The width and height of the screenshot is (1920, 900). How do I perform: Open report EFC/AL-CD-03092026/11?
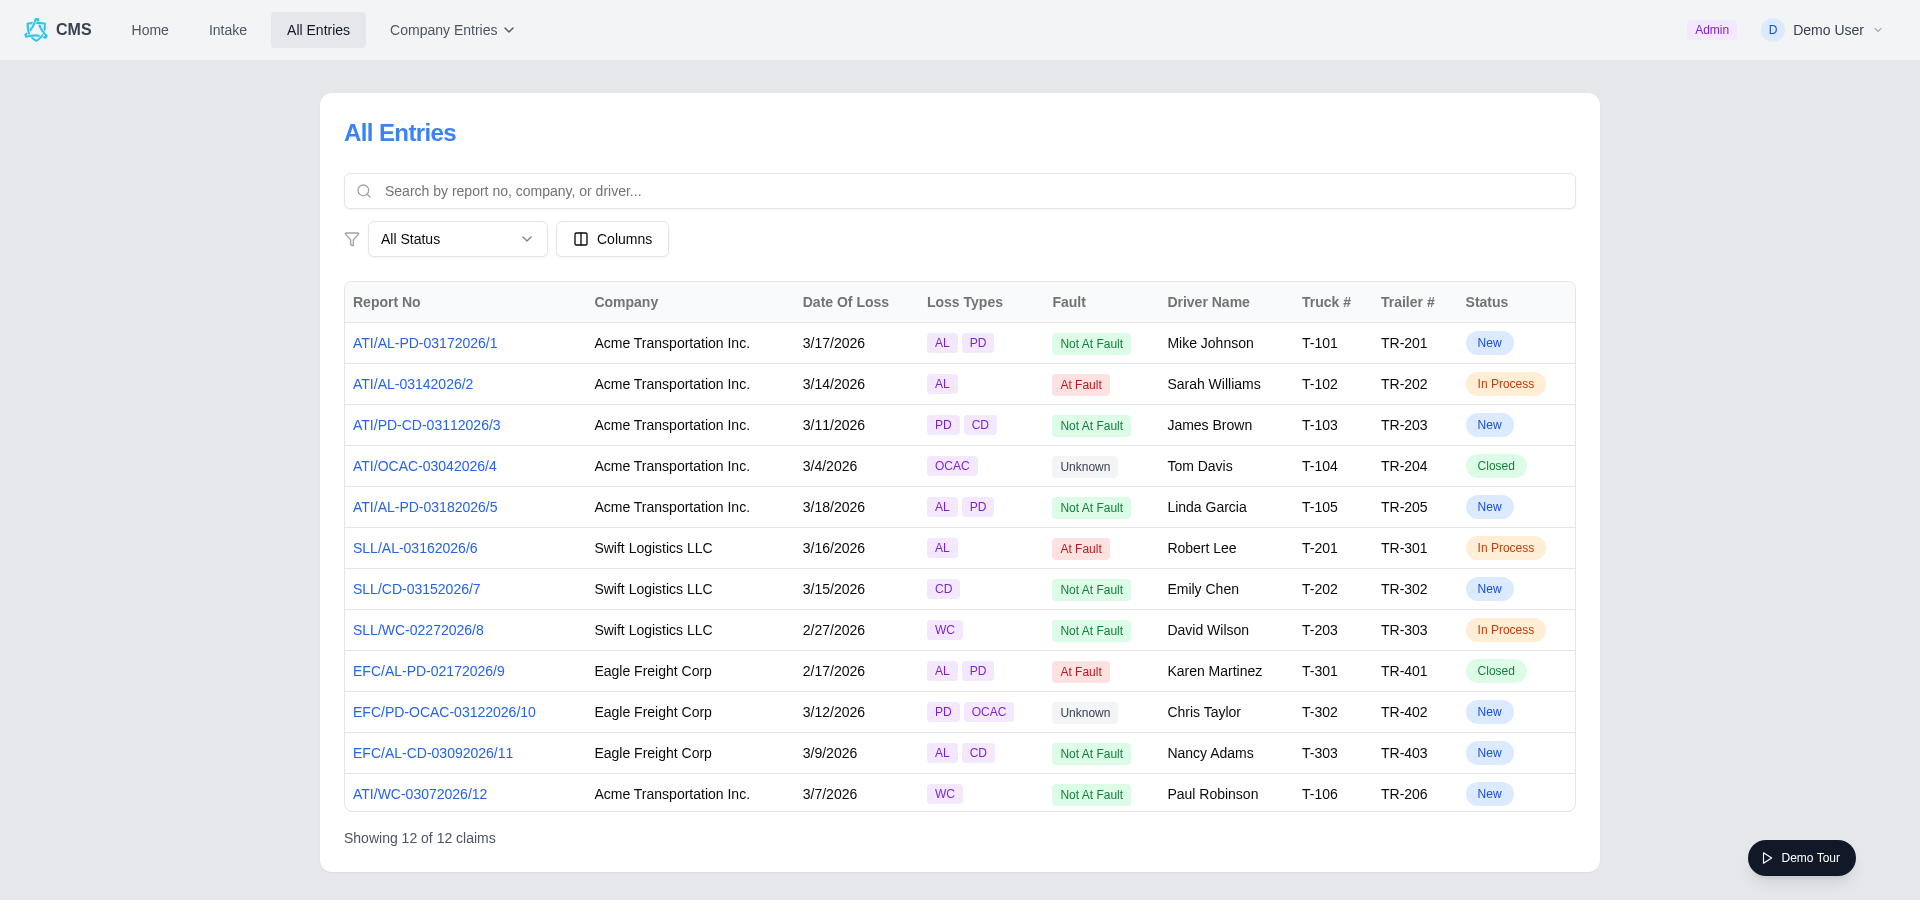(433, 753)
